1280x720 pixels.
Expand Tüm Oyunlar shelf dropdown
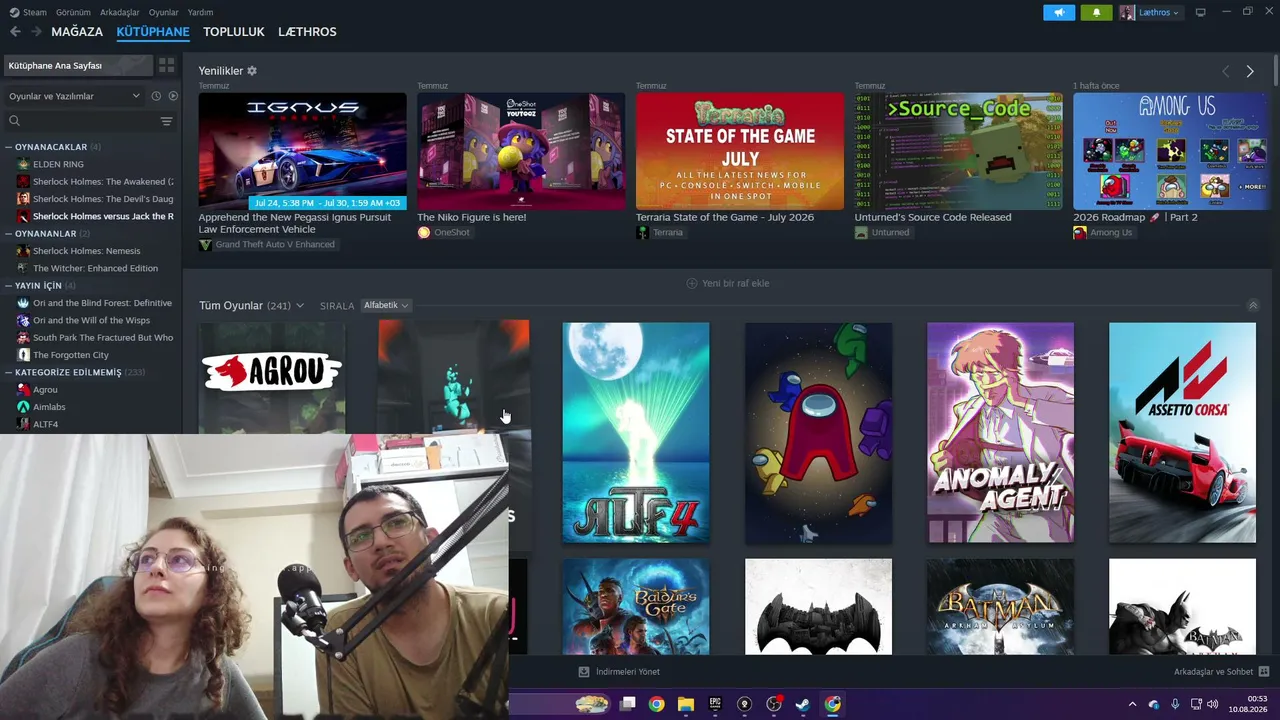coord(300,306)
